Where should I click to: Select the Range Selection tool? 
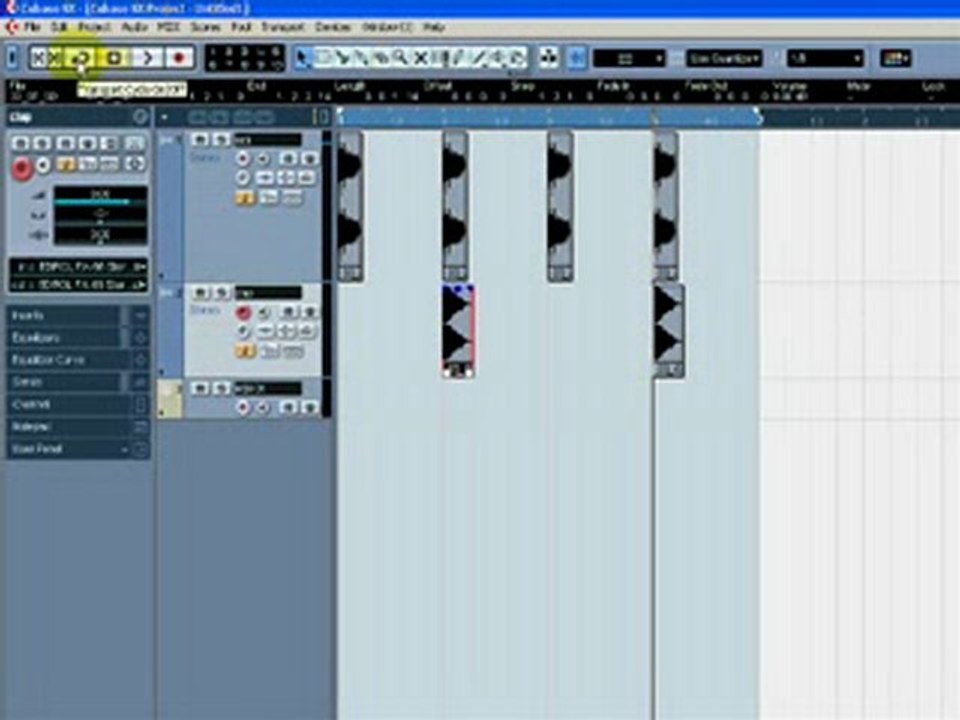[323, 58]
